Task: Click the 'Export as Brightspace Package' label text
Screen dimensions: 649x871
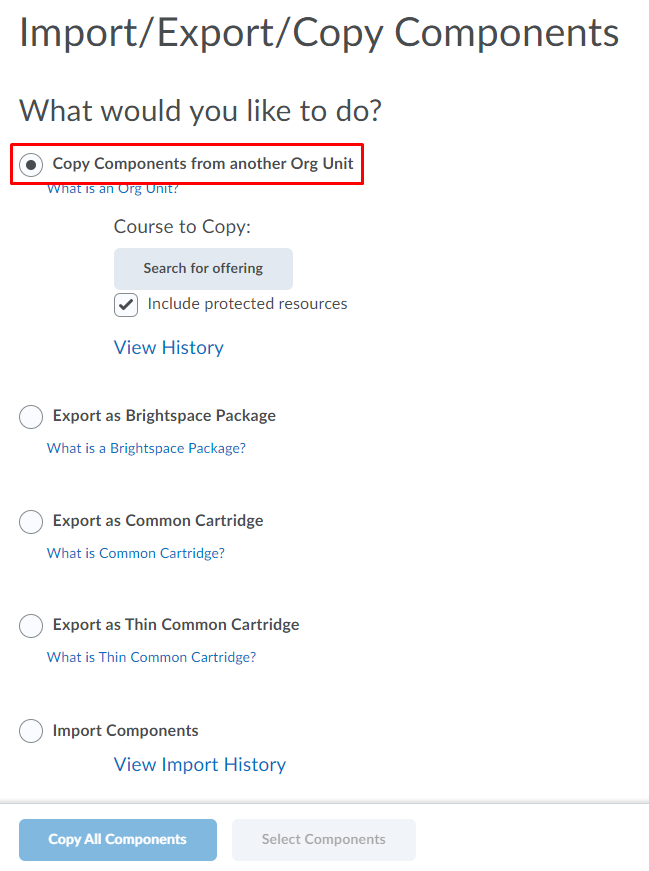Action: coord(164,416)
